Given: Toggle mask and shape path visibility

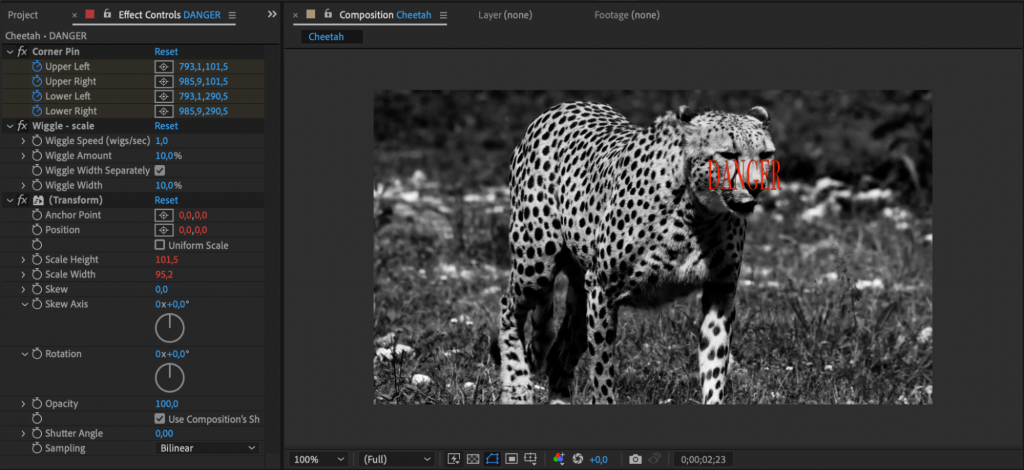Looking at the screenshot, I should pyautogui.click(x=492, y=459).
